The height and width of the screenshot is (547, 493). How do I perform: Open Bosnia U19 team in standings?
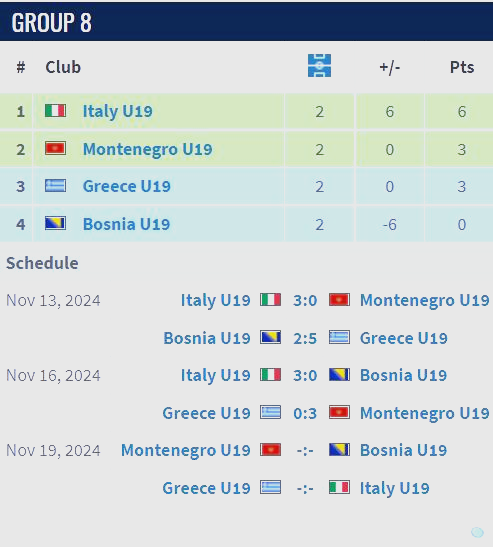(x=126, y=224)
